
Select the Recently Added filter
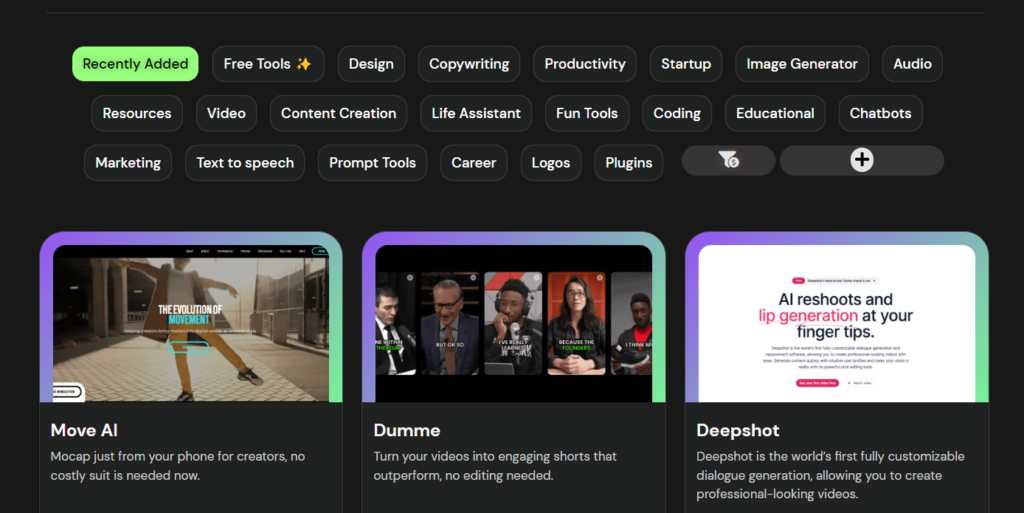point(135,64)
